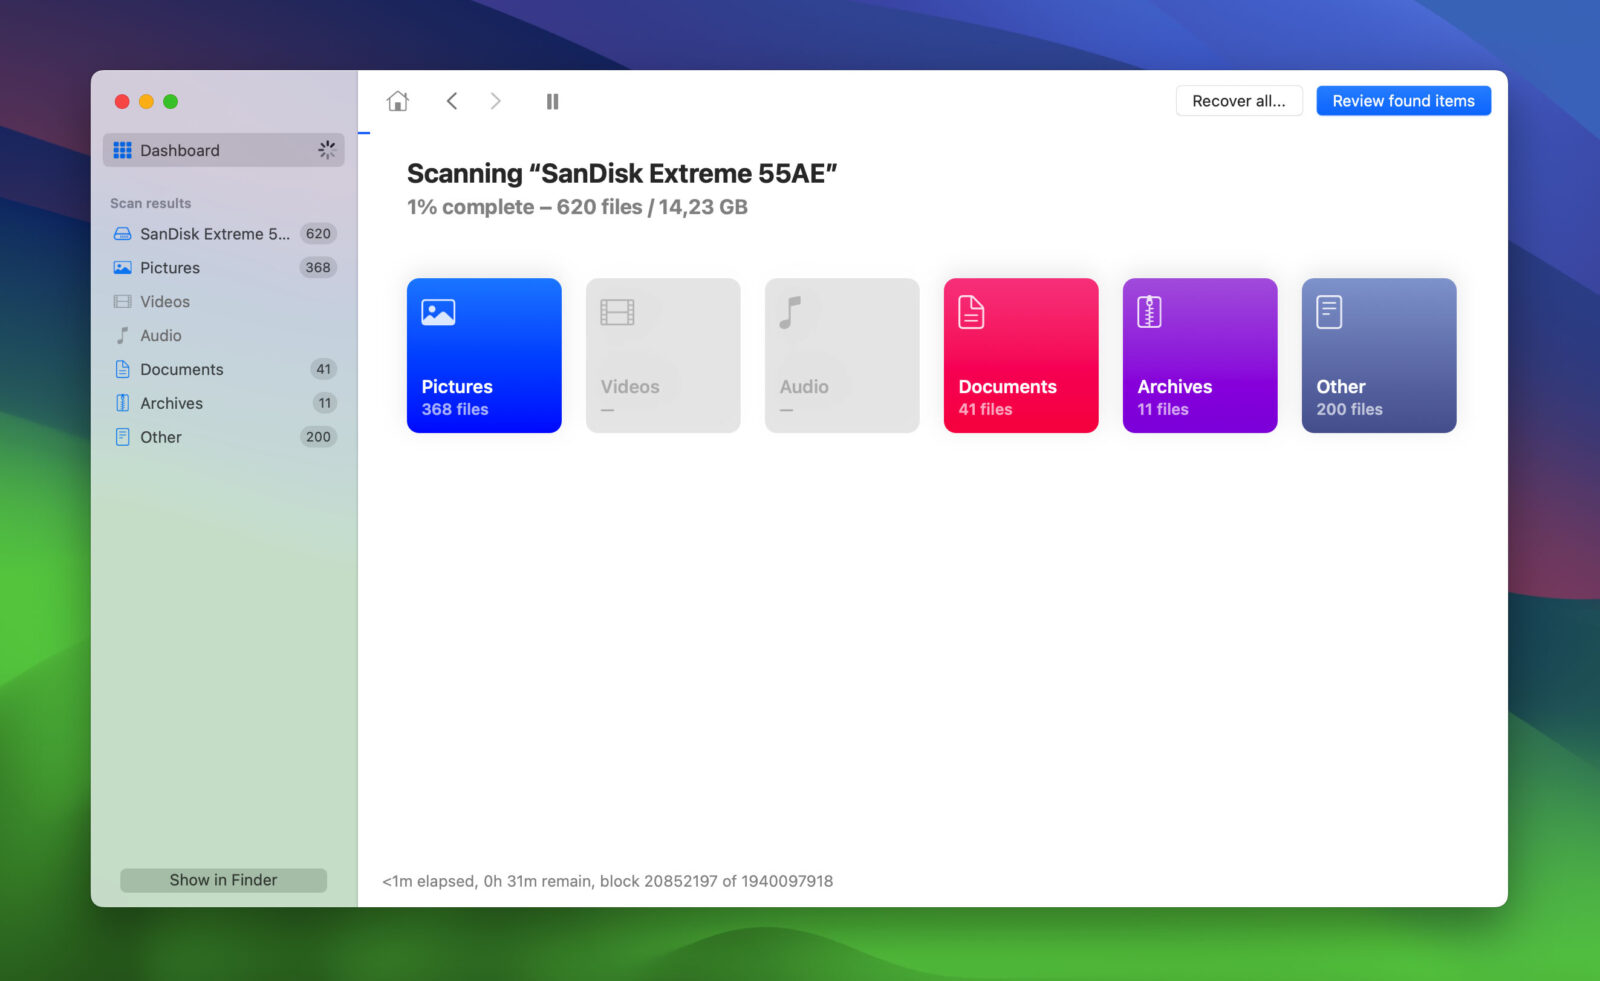Open the Other files category tile

coord(1378,355)
